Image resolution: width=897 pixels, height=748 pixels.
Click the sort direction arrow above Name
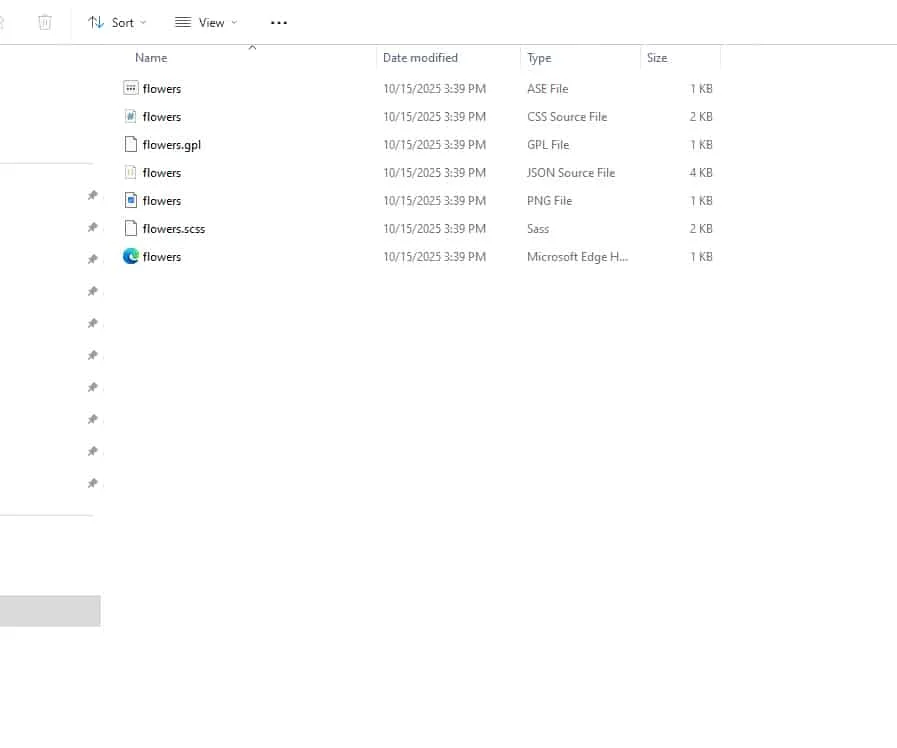[252, 47]
